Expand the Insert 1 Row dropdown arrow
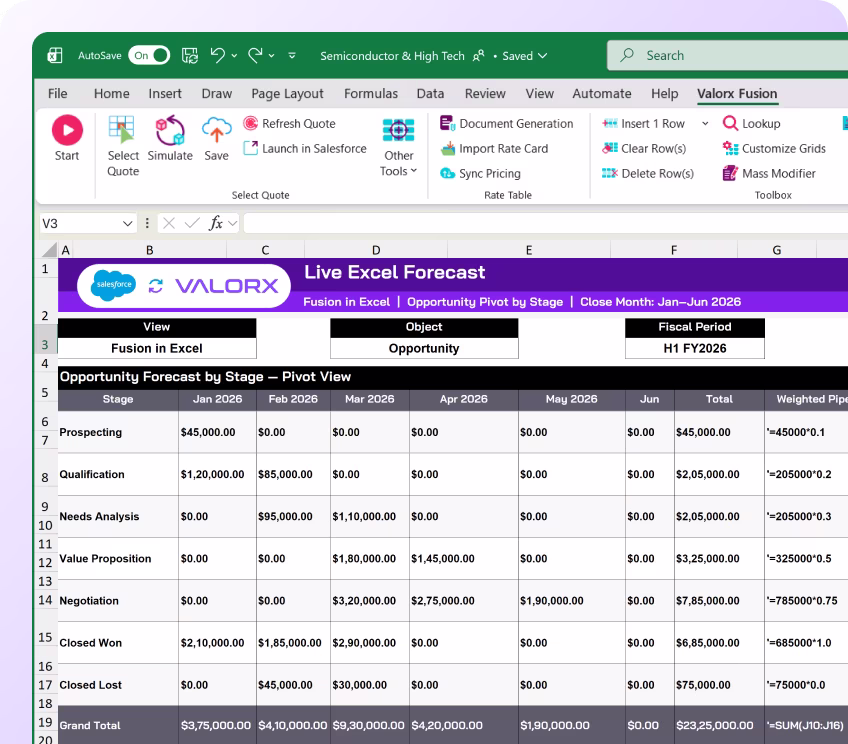848x744 pixels. [x=705, y=124]
